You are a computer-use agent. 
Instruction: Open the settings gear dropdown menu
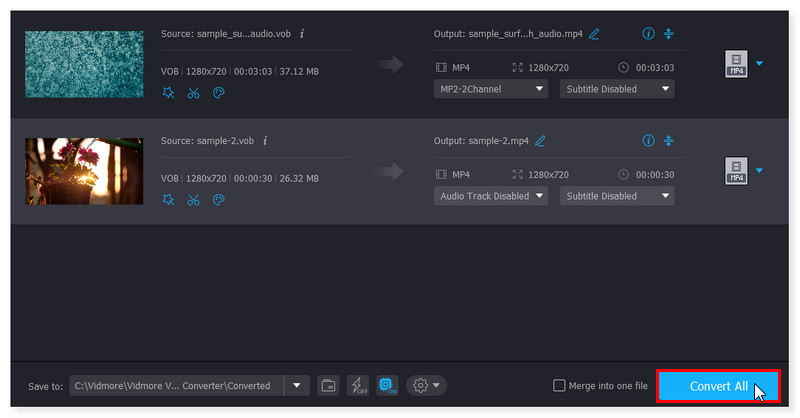tap(426, 386)
